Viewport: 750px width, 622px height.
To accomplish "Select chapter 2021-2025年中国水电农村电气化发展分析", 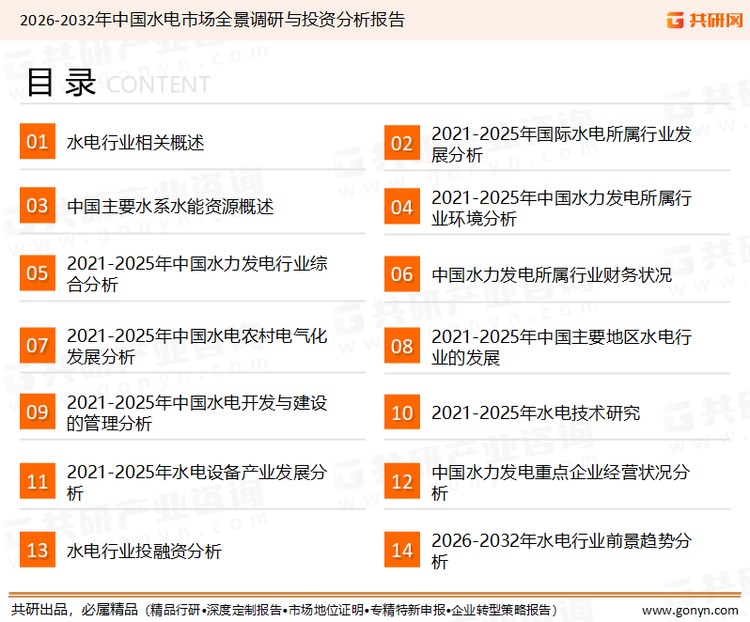I will coord(197,346).
